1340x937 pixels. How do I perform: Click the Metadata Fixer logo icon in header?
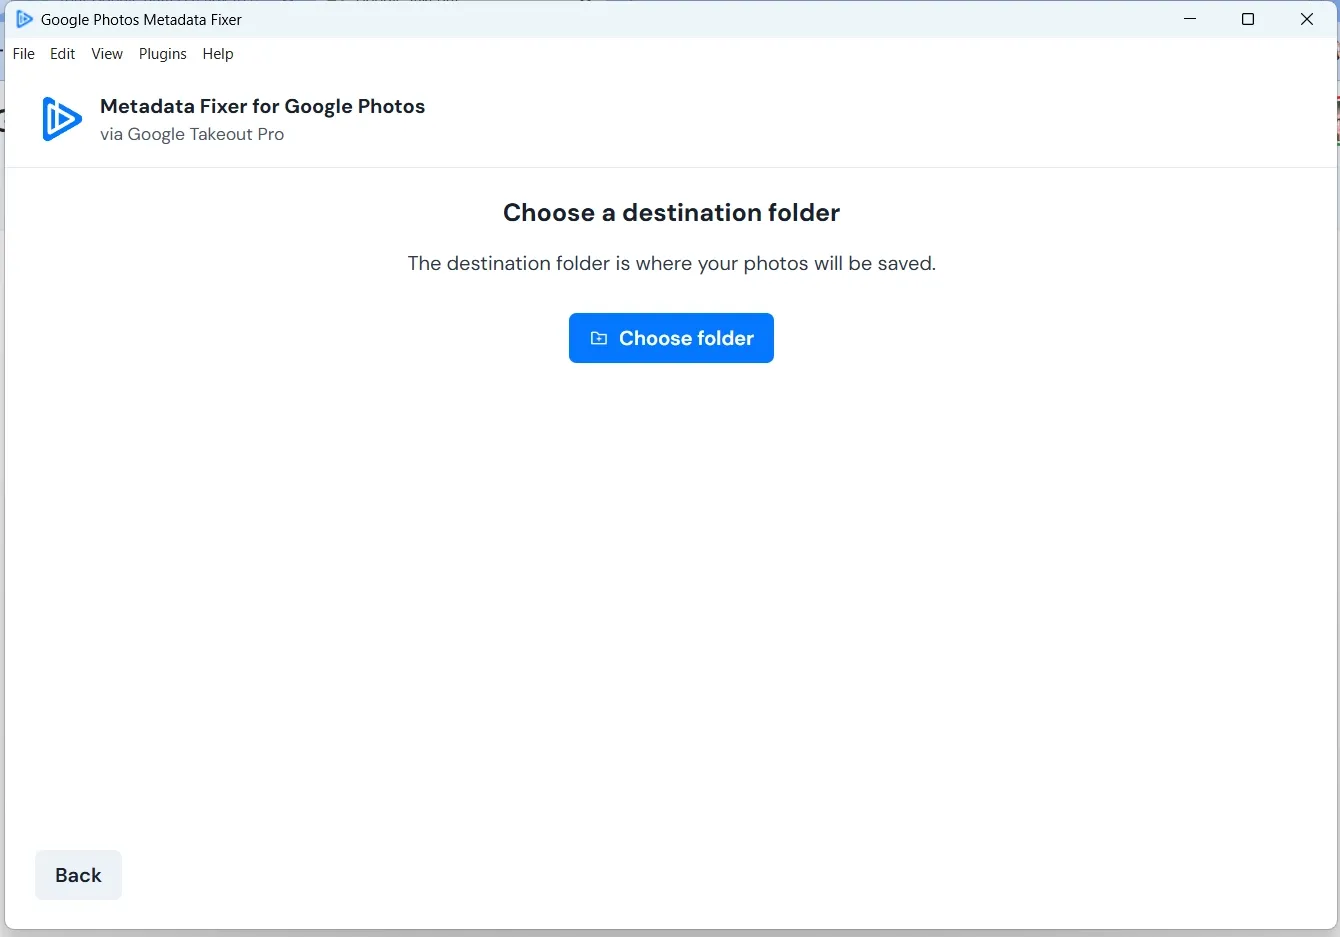click(x=62, y=120)
